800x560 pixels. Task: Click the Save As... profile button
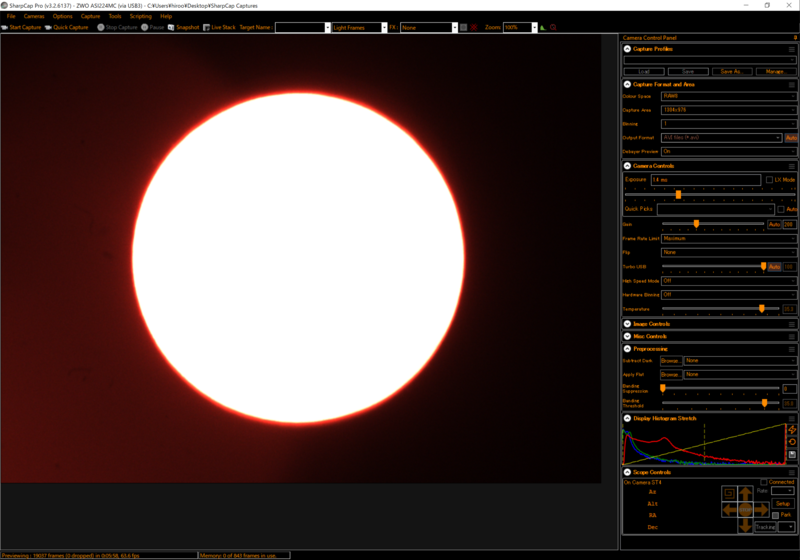click(x=732, y=71)
